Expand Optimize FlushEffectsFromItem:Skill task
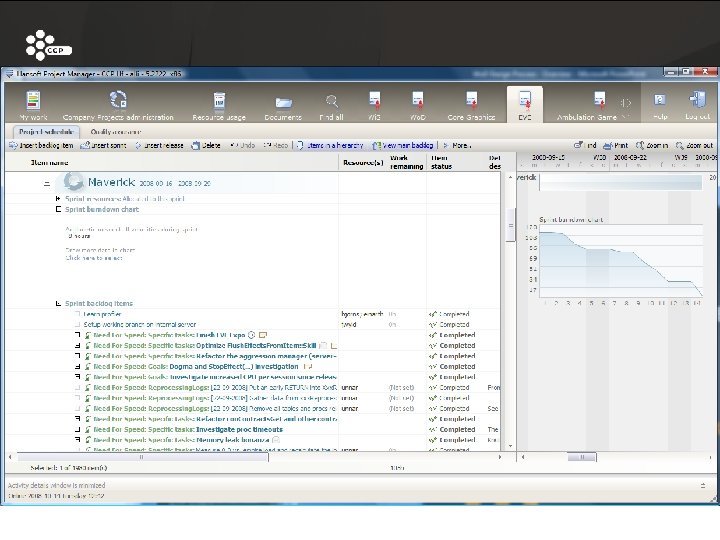Viewport: 720px width, 540px height. pyautogui.click(x=78, y=346)
